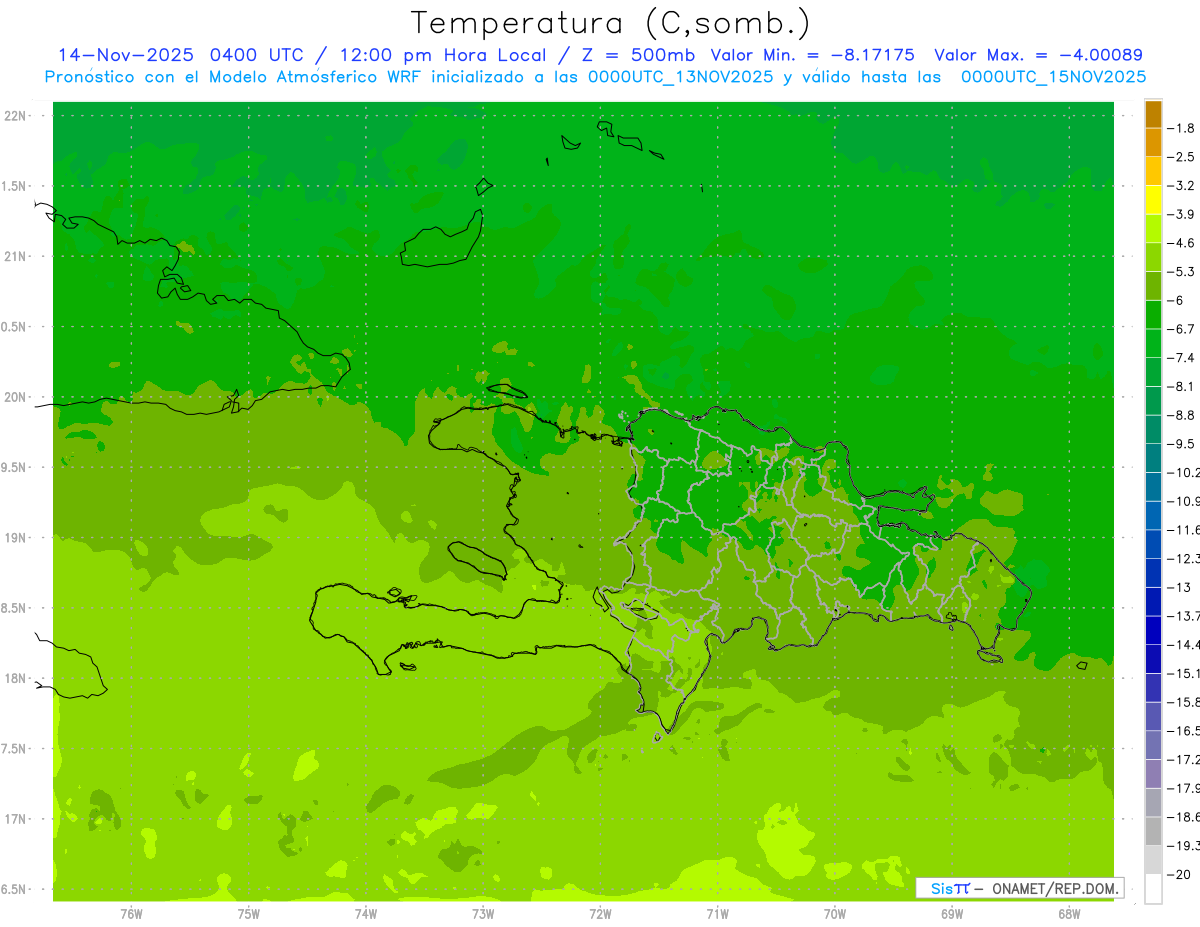Click the 71W longitude axis label
1200x927 pixels.
(717, 914)
